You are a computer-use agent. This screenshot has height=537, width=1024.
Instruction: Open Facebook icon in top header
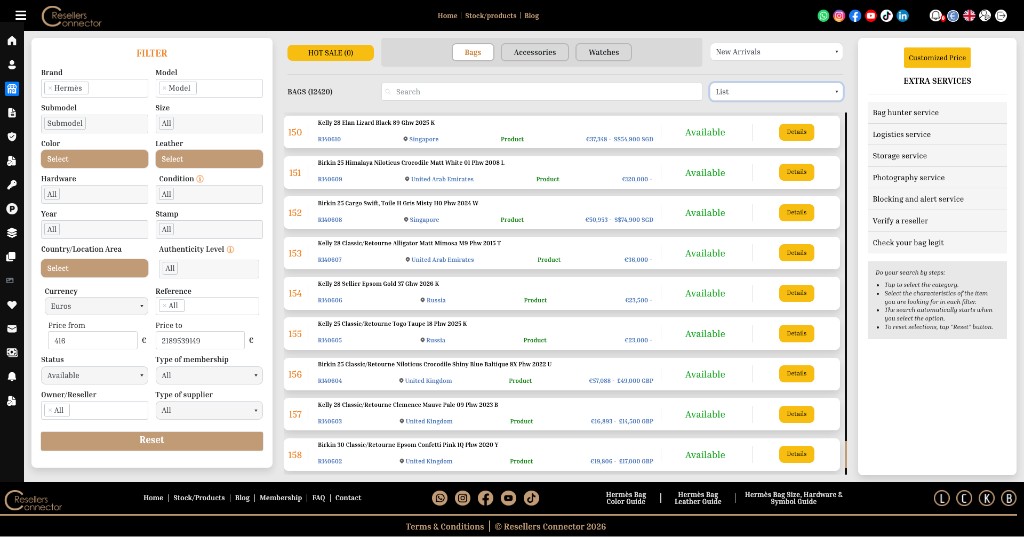pyautogui.click(x=855, y=16)
